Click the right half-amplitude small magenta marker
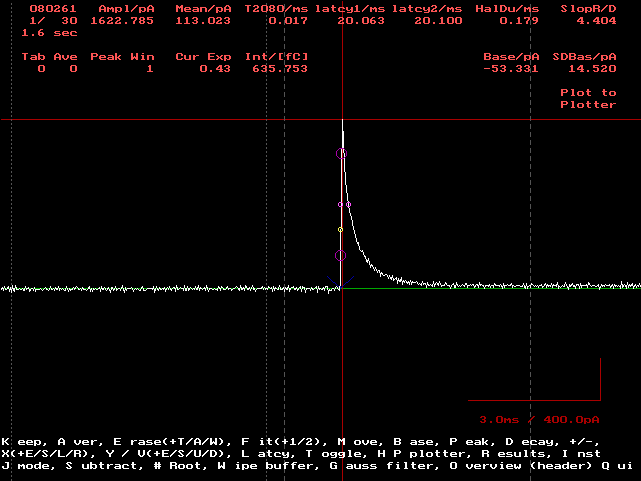Viewport: 641px width, 481px height. (348, 204)
